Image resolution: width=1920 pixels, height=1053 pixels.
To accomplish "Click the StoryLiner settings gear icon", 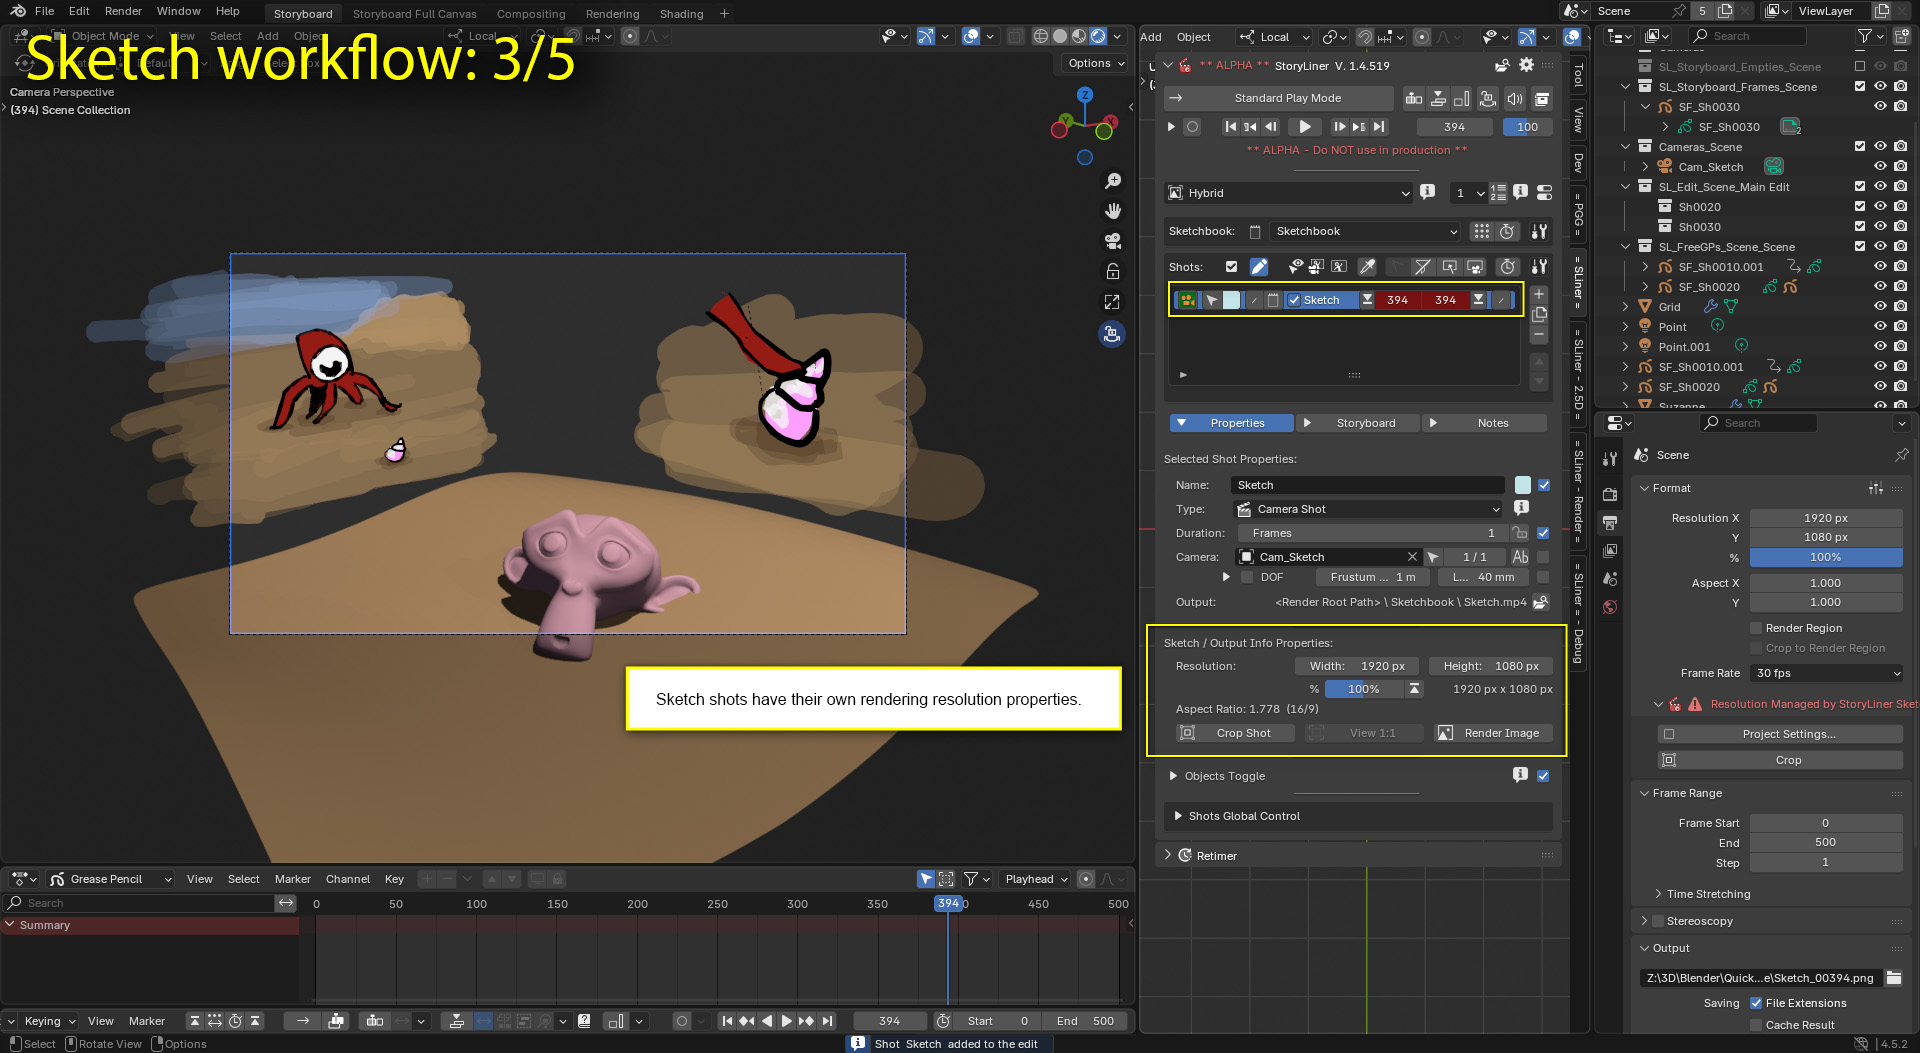I will pyautogui.click(x=1526, y=65).
